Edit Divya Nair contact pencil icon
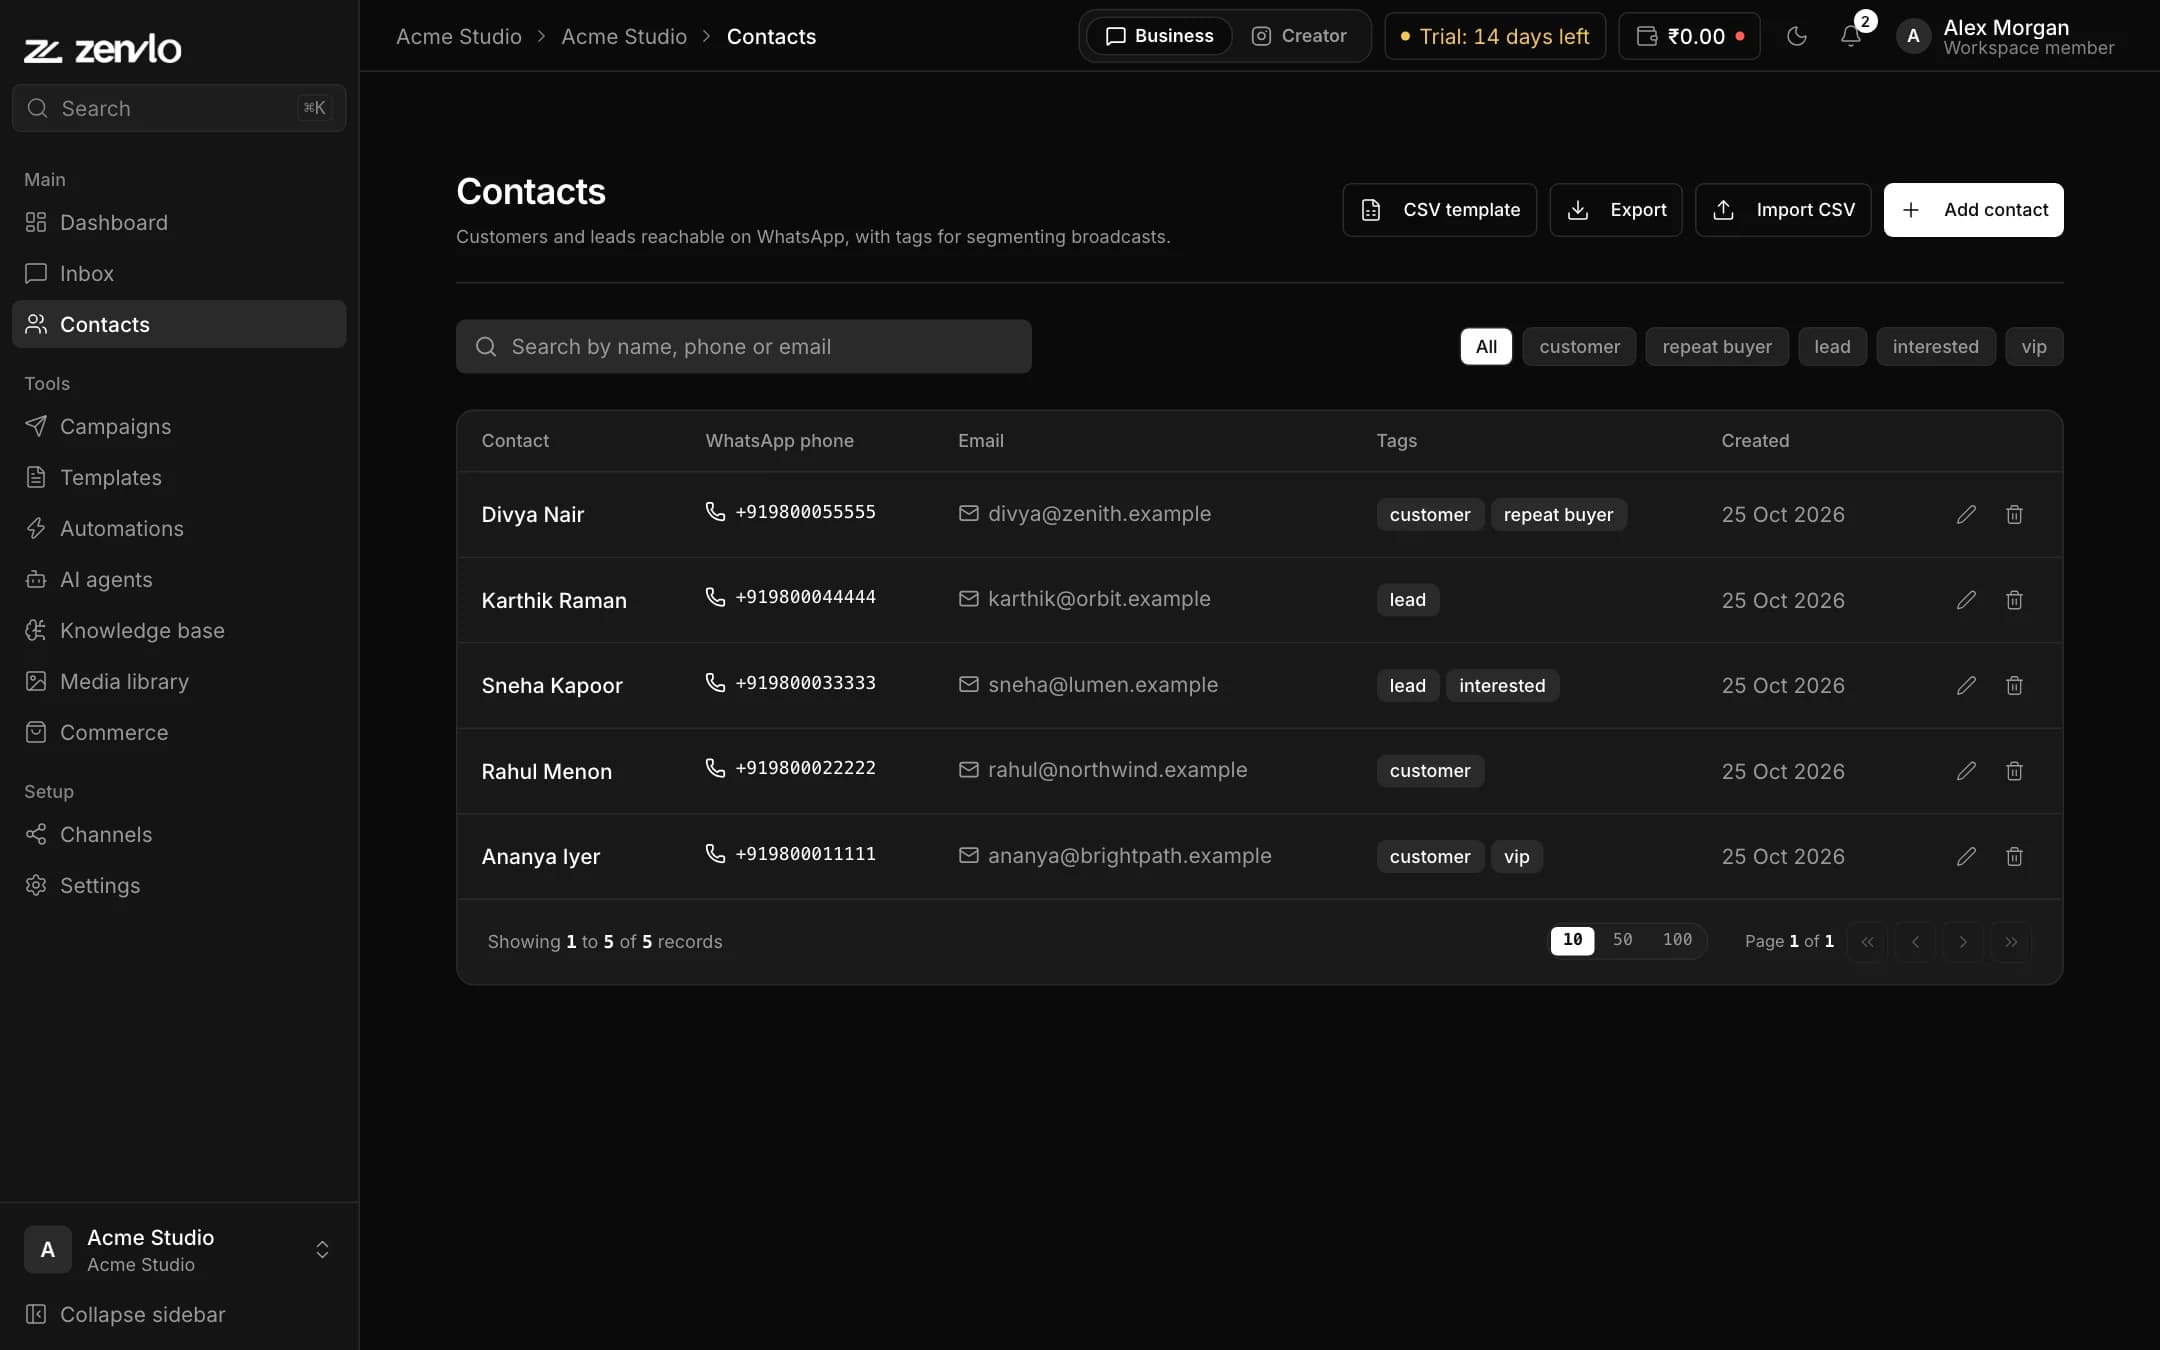The height and width of the screenshot is (1350, 2160). tap(1966, 514)
